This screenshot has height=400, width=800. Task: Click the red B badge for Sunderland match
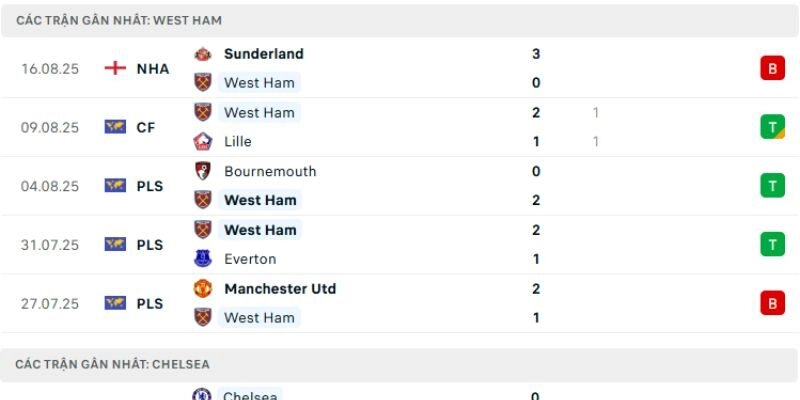pyautogui.click(x=771, y=68)
